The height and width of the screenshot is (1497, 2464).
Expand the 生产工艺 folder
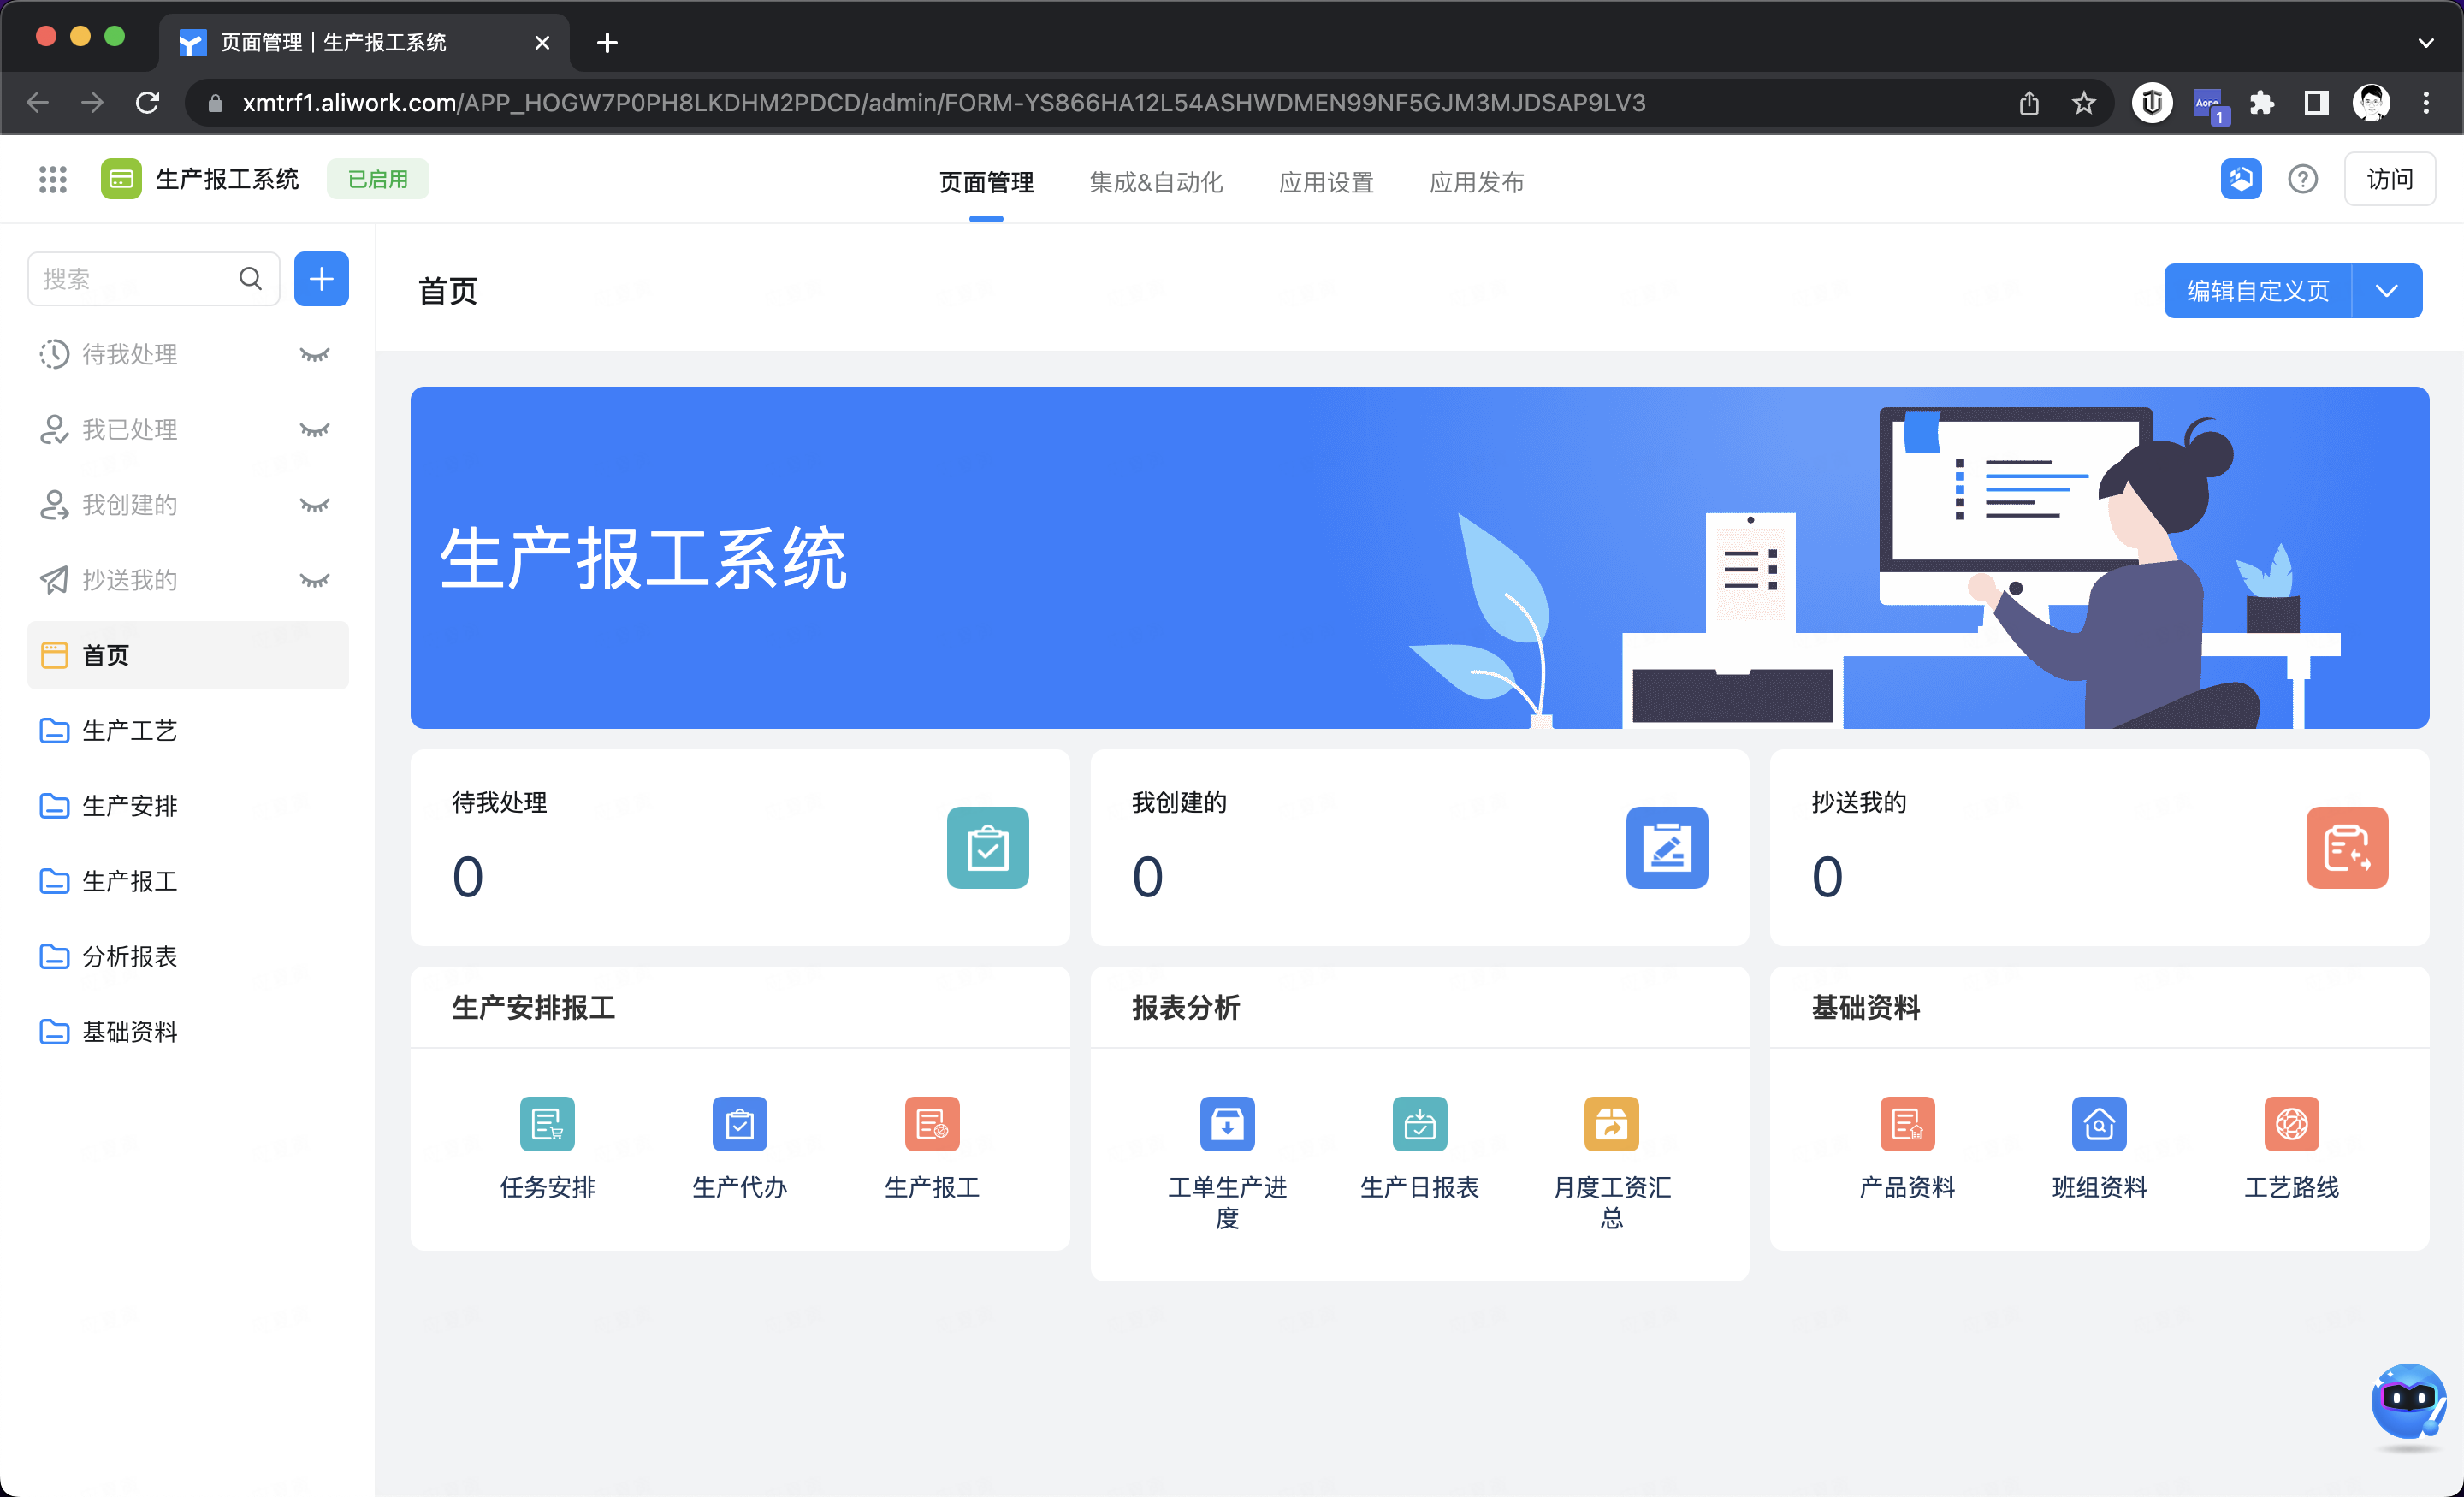tap(188, 731)
